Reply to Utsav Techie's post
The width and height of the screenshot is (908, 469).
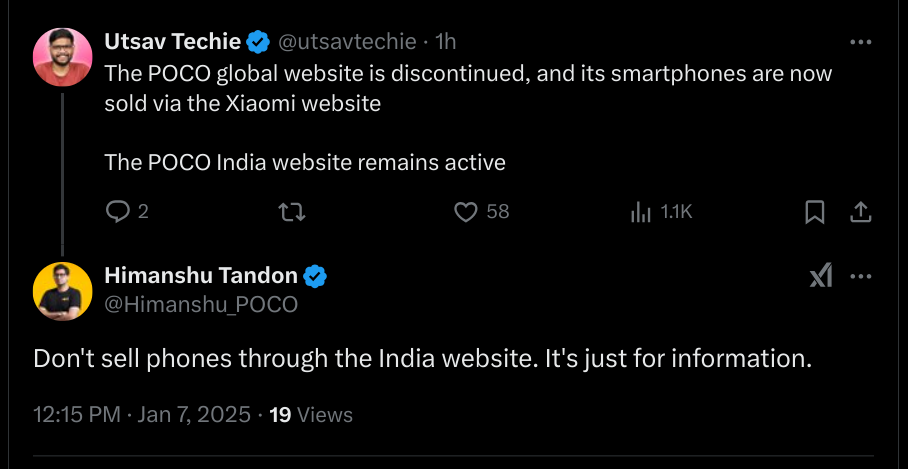tap(118, 212)
